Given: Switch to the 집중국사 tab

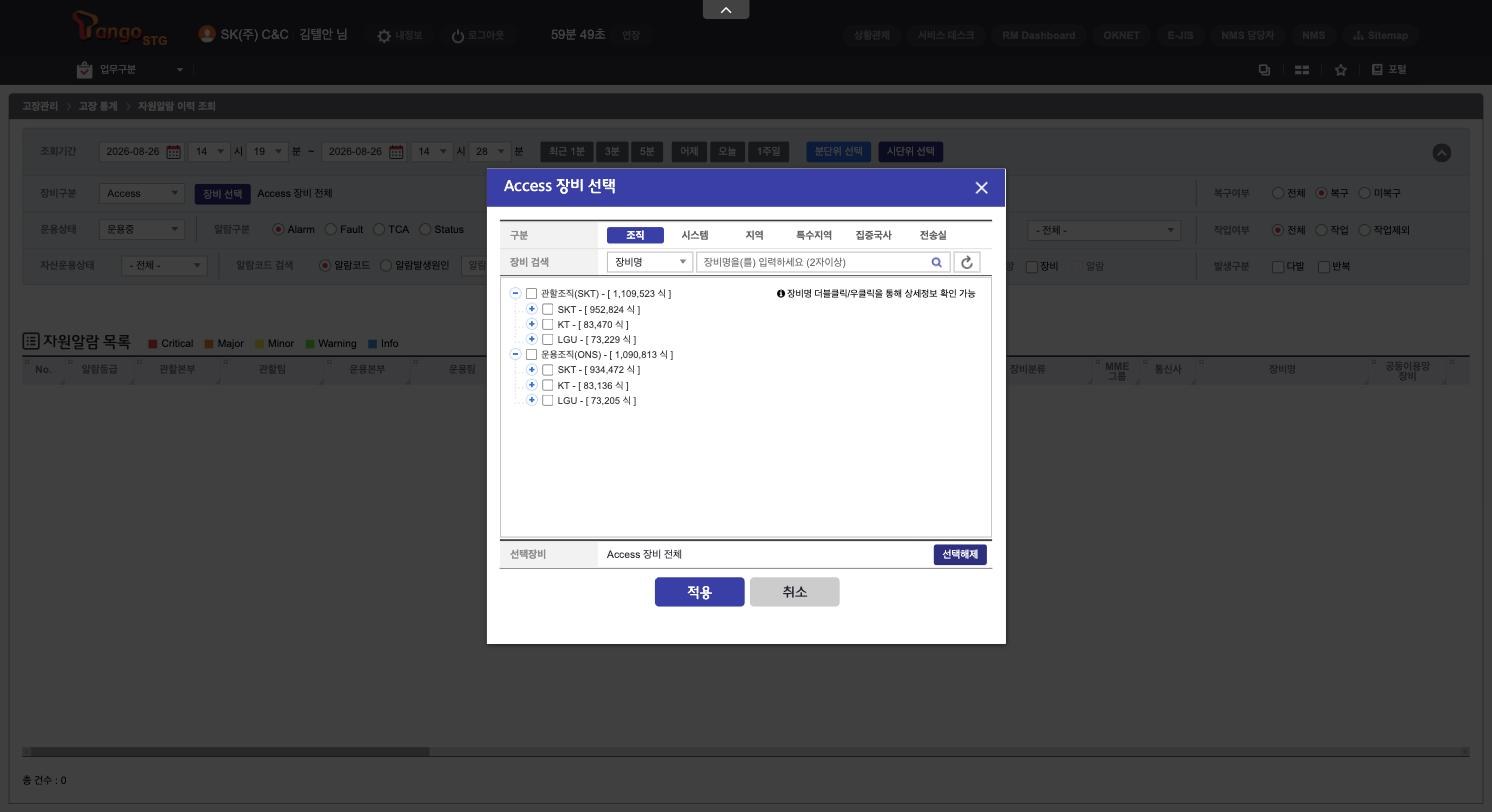Looking at the screenshot, I should pyautogui.click(x=873, y=236).
